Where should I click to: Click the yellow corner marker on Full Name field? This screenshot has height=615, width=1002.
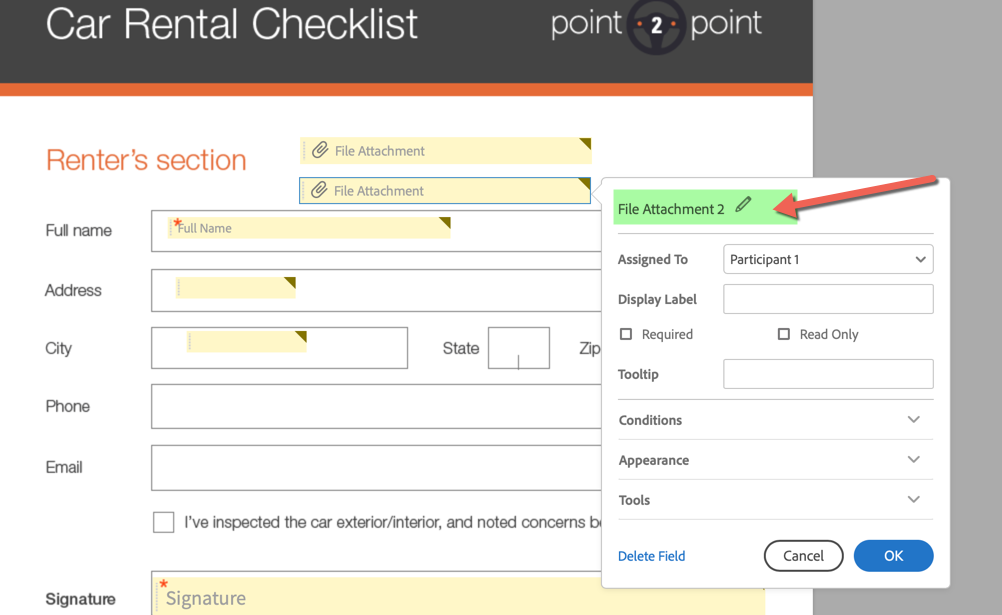coord(445,220)
